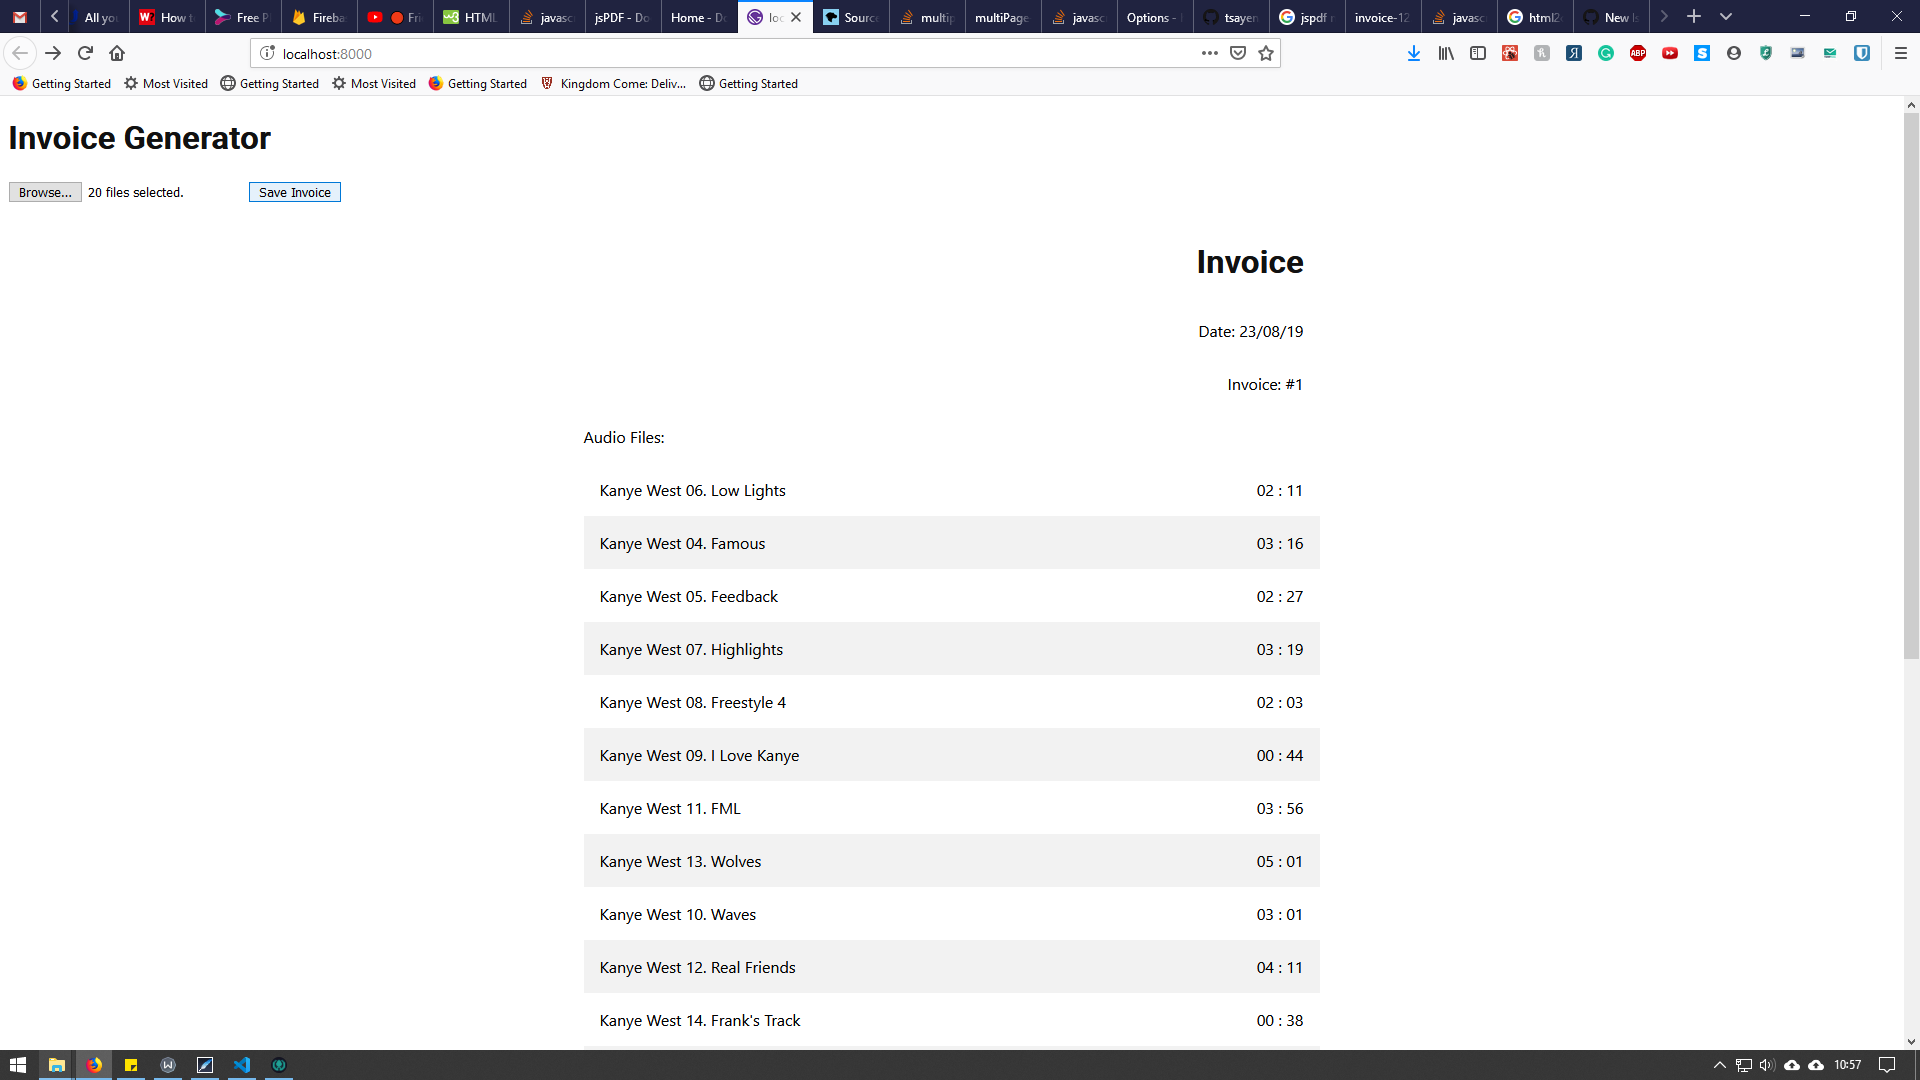Screen dimensions: 1920x1080
Task: Click the page vertical scrollbar thumb
Action: (1911, 385)
